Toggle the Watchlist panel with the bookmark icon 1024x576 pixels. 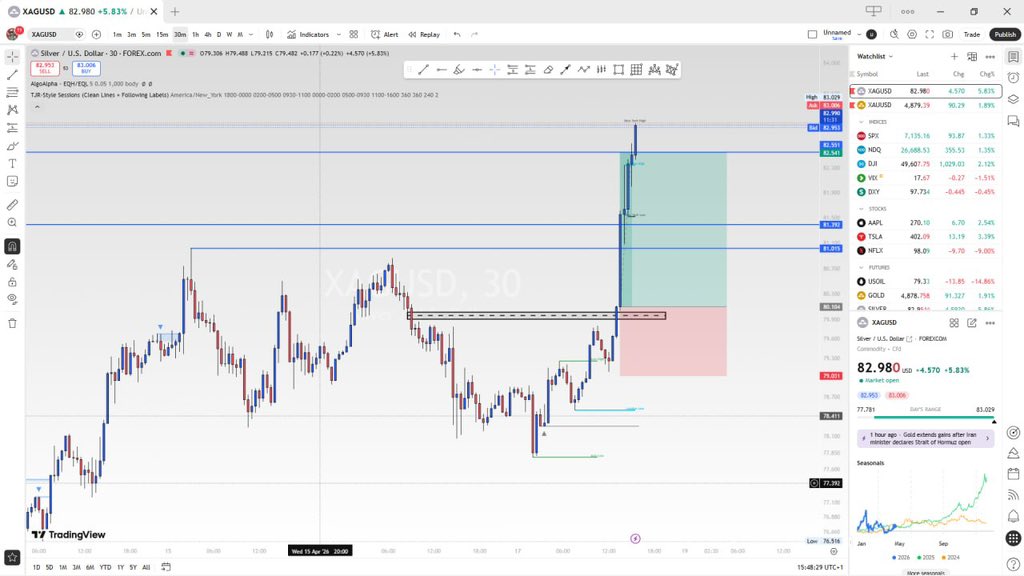pyautogui.click(x=1011, y=57)
